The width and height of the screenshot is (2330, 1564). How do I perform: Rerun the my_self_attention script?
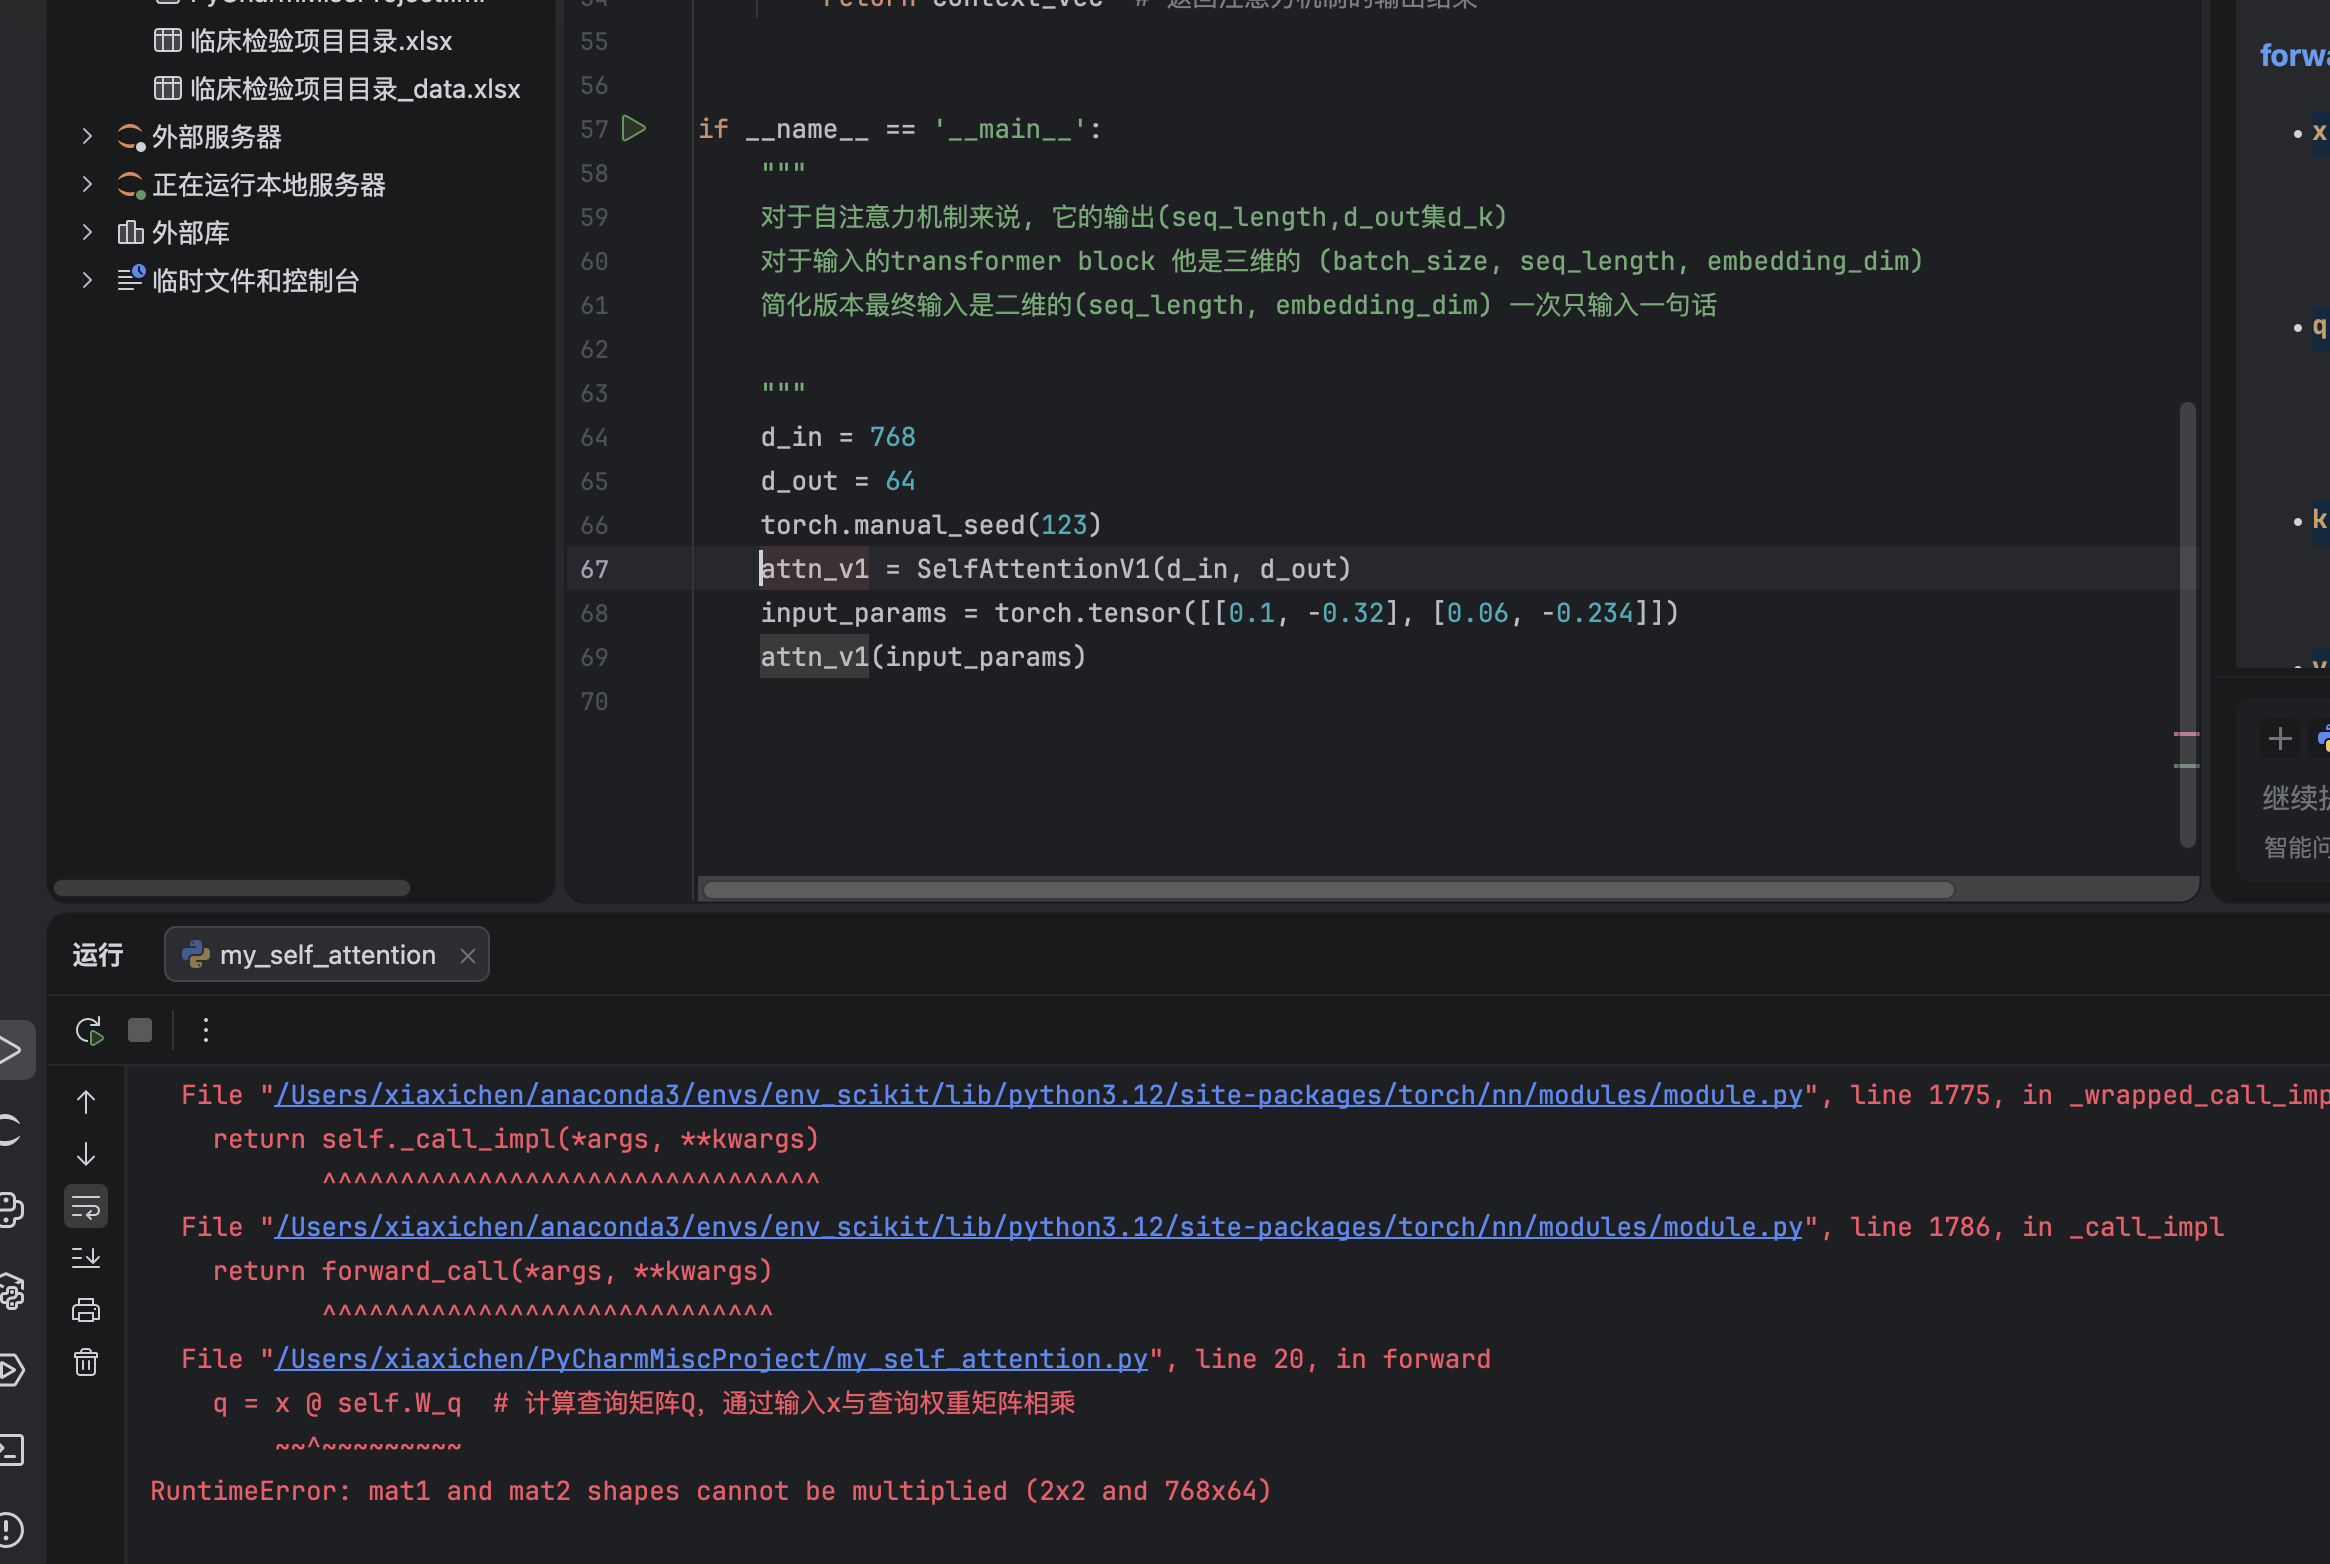pyautogui.click(x=89, y=1030)
